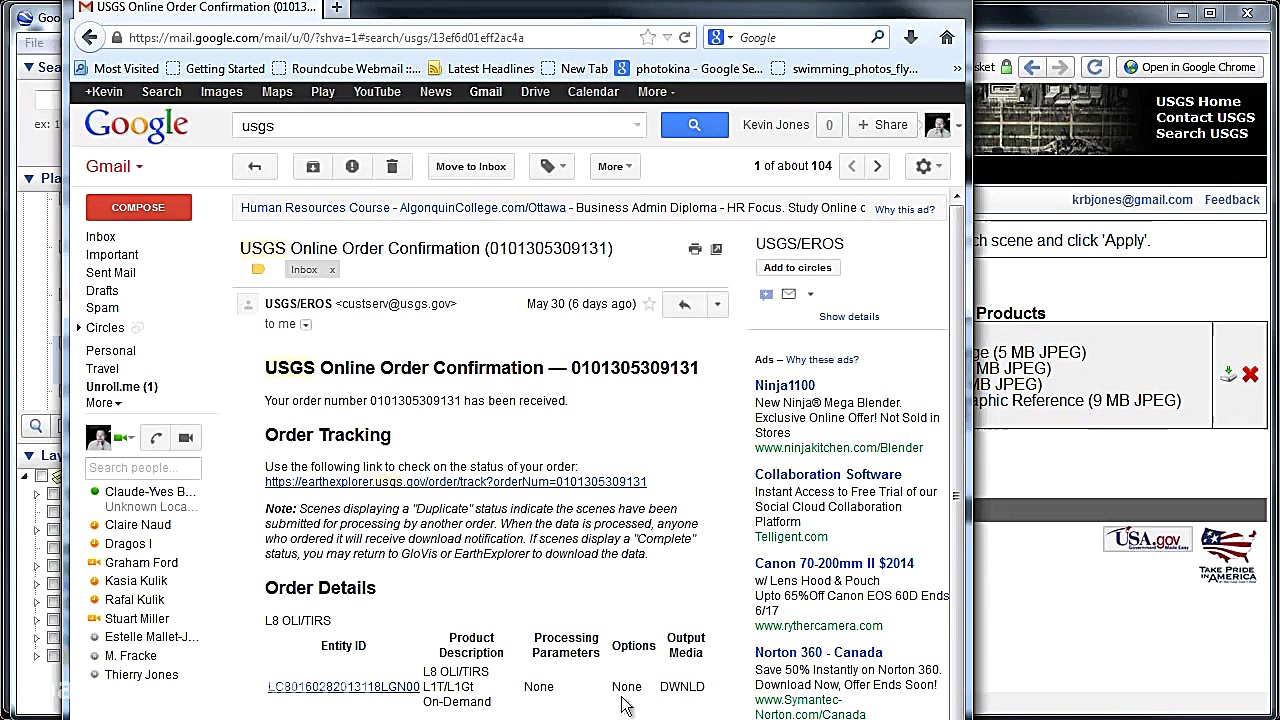
Task: Open Drive in the Google bar
Action: click(x=535, y=92)
